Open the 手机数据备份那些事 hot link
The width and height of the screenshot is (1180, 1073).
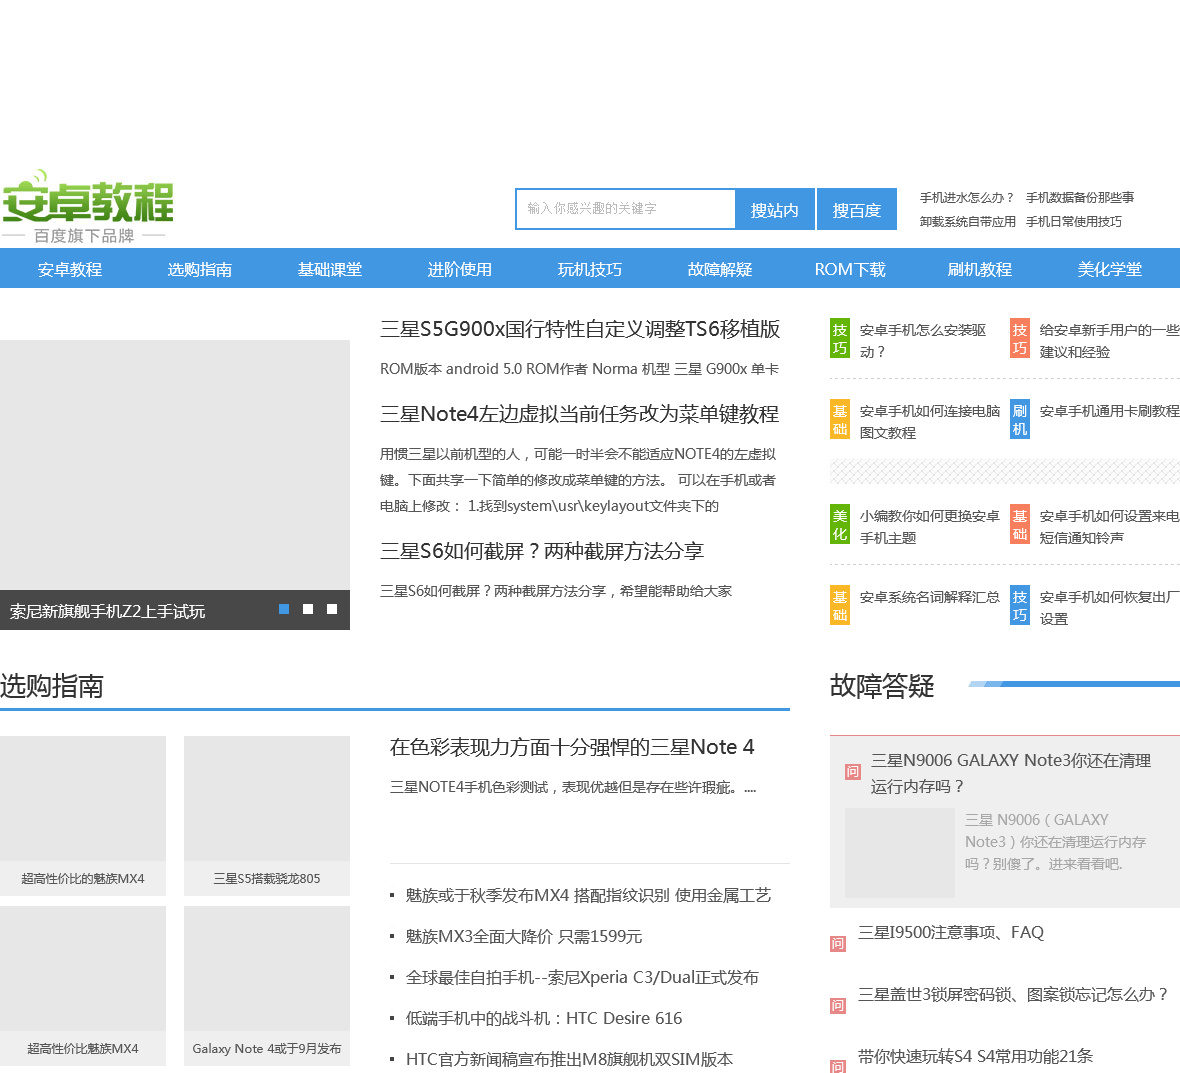coord(1080,198)
